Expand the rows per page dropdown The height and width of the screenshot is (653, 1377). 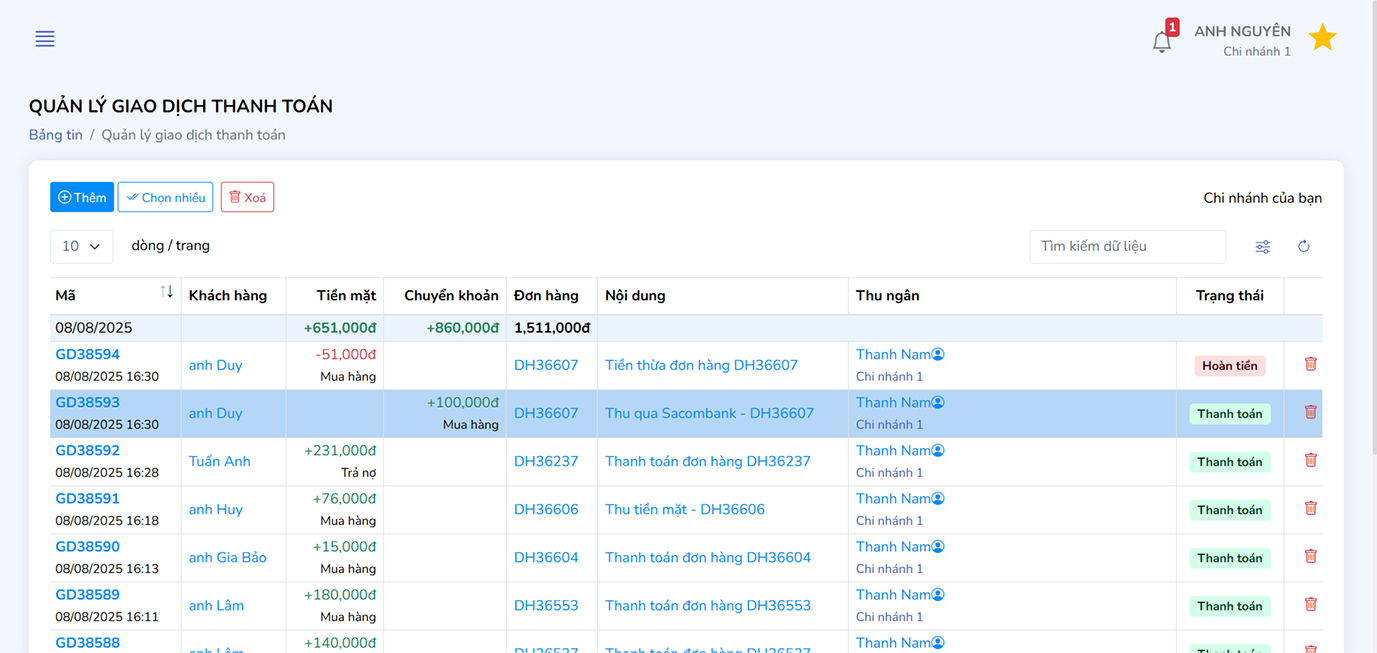pos(81,246)
